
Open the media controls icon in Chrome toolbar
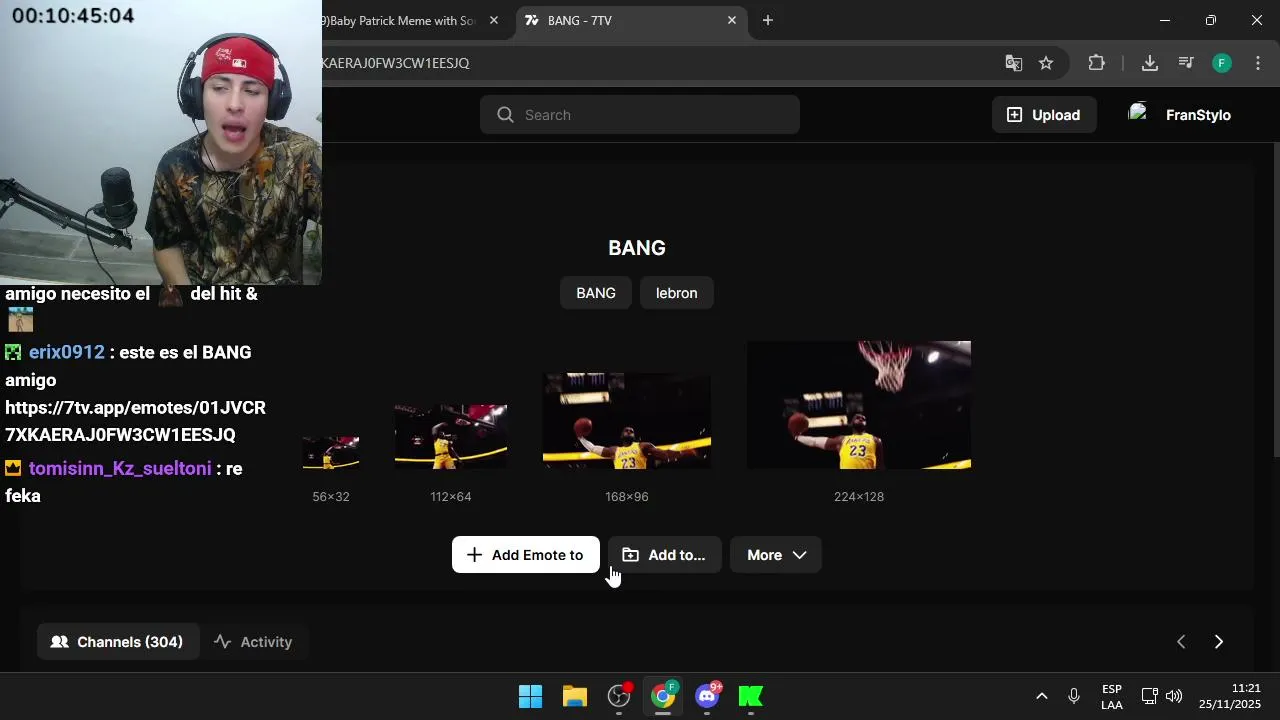pos(1186,63)
